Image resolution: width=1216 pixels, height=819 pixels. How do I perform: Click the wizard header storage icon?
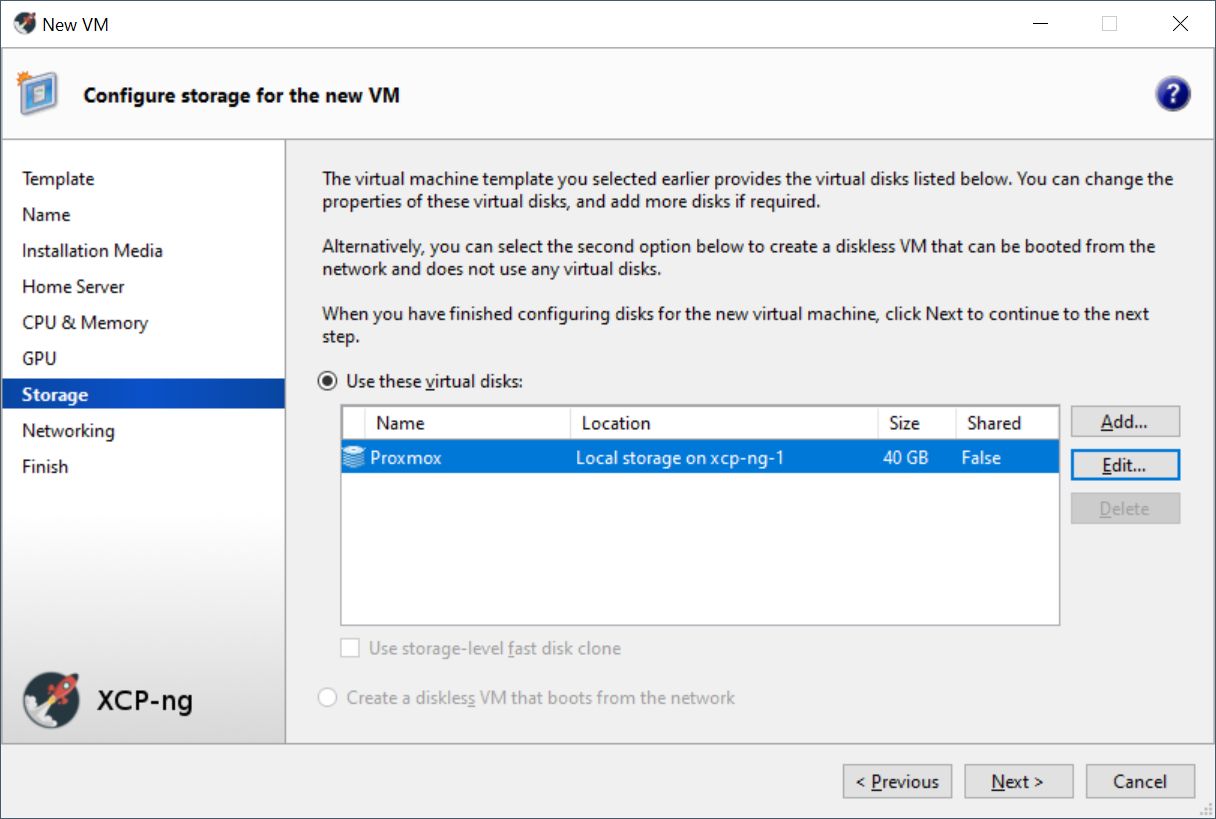[x=37, y=94]
